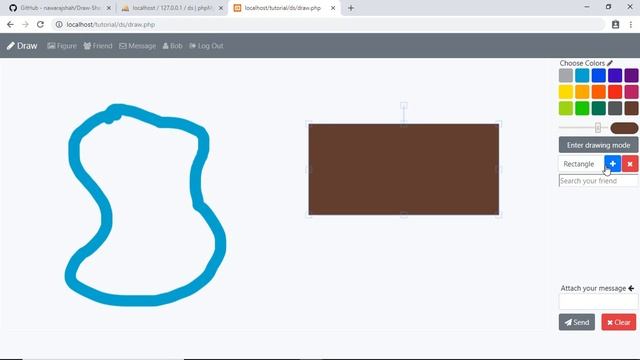Pick the brown color swatch
Image resolution: width=640 pixels, height=360 pixels.
tap(631, 108)
